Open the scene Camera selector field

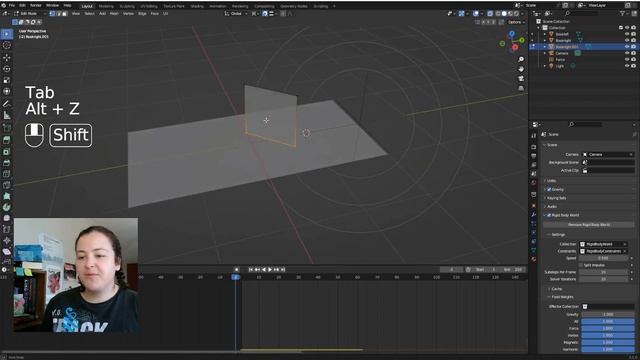(608, 155)
